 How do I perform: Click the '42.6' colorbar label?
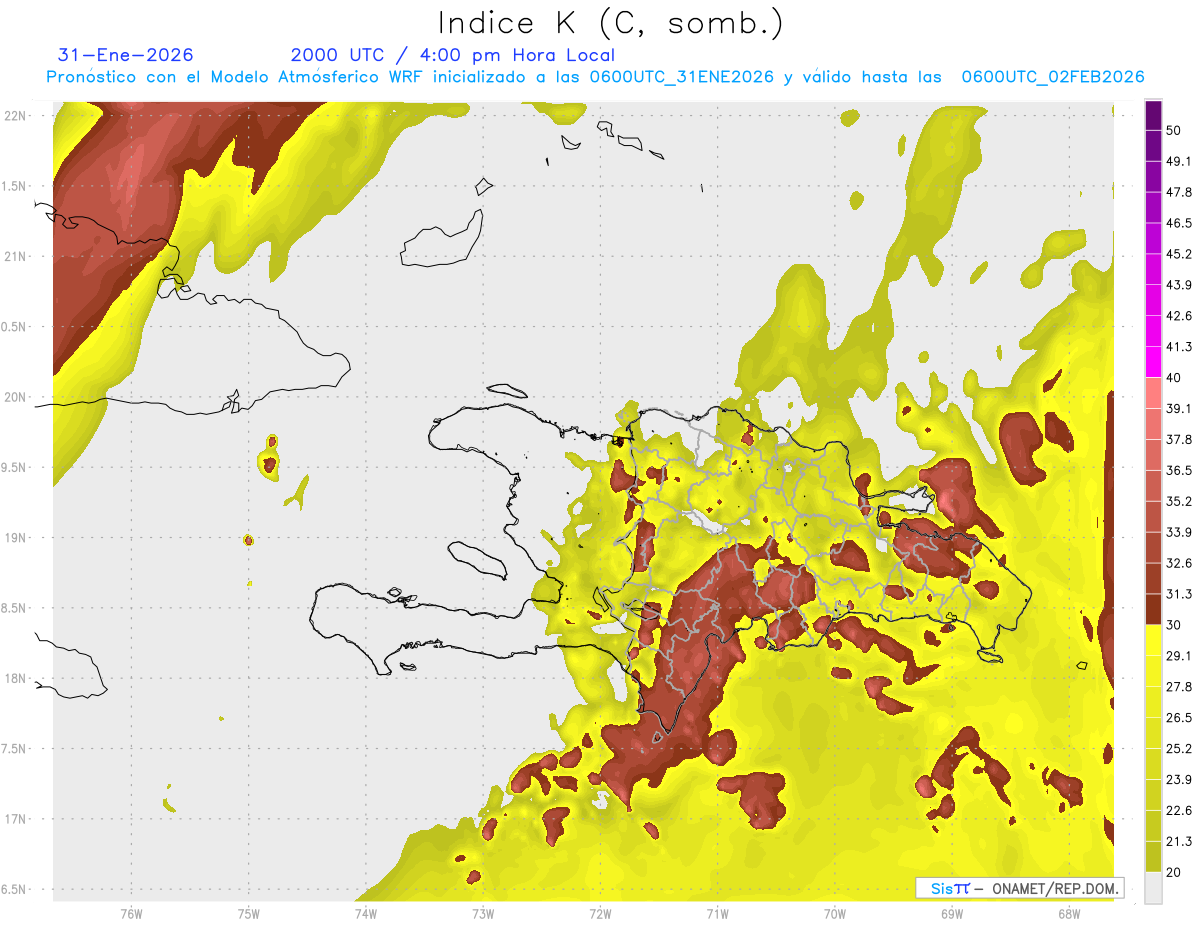click(x=1179, y=316)
